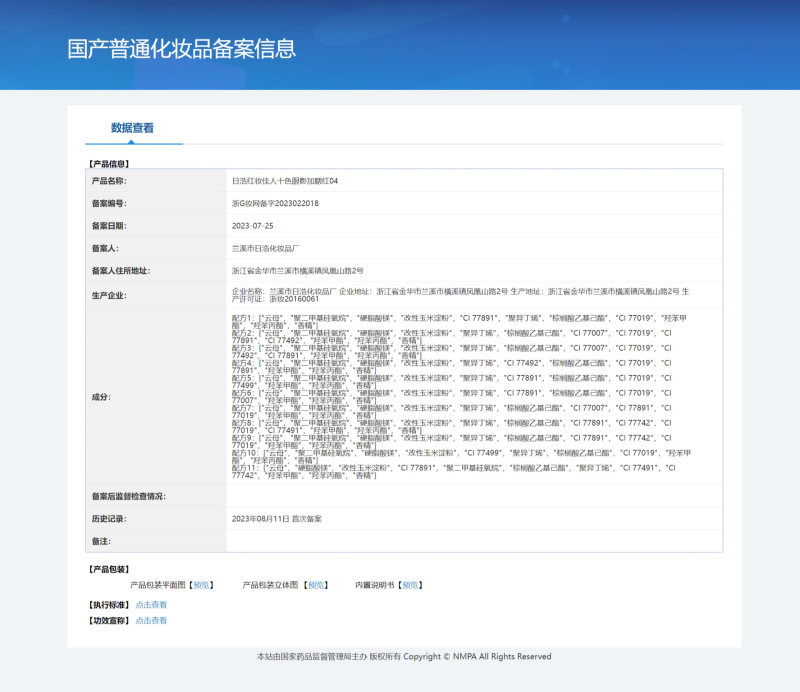Click the 备案人 row label
800x692 pixels.
[x=105, y=248]
